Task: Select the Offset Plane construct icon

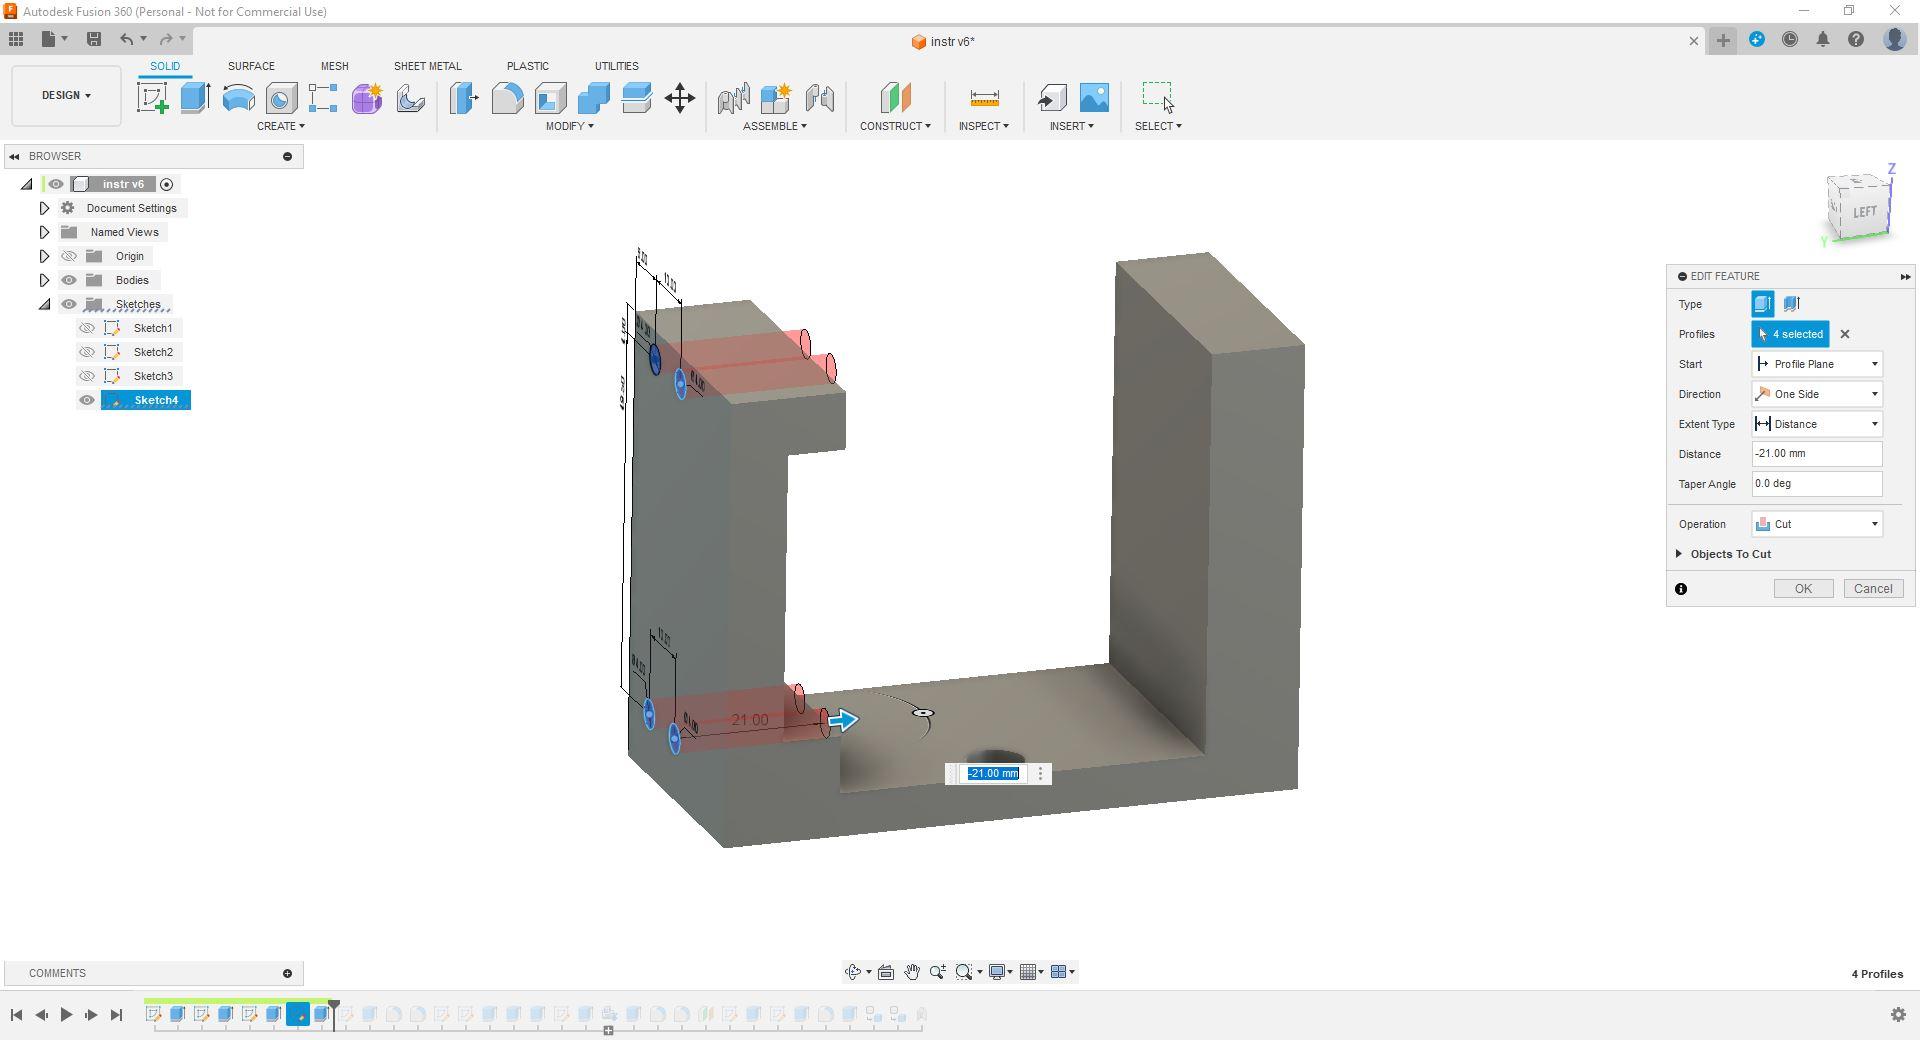Action: coord(895,98)
